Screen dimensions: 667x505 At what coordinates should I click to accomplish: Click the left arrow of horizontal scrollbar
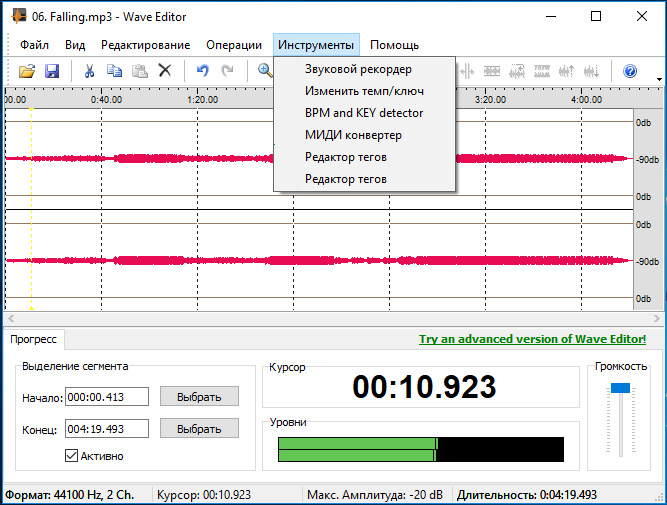[x=11, y=318]
